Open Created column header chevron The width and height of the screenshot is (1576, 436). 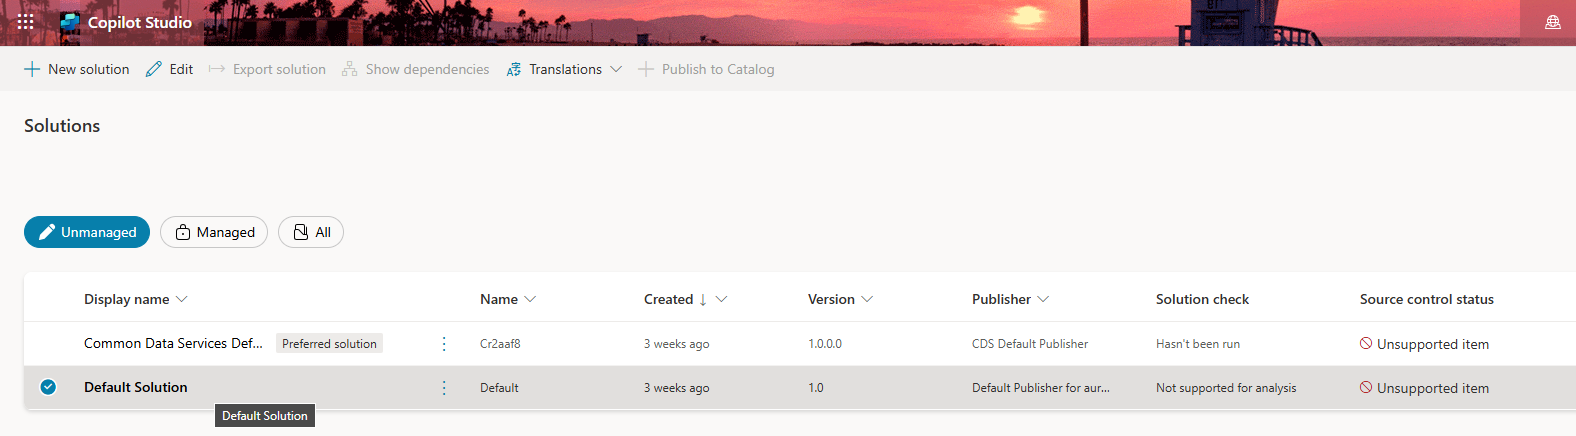[x=721, y=299]
